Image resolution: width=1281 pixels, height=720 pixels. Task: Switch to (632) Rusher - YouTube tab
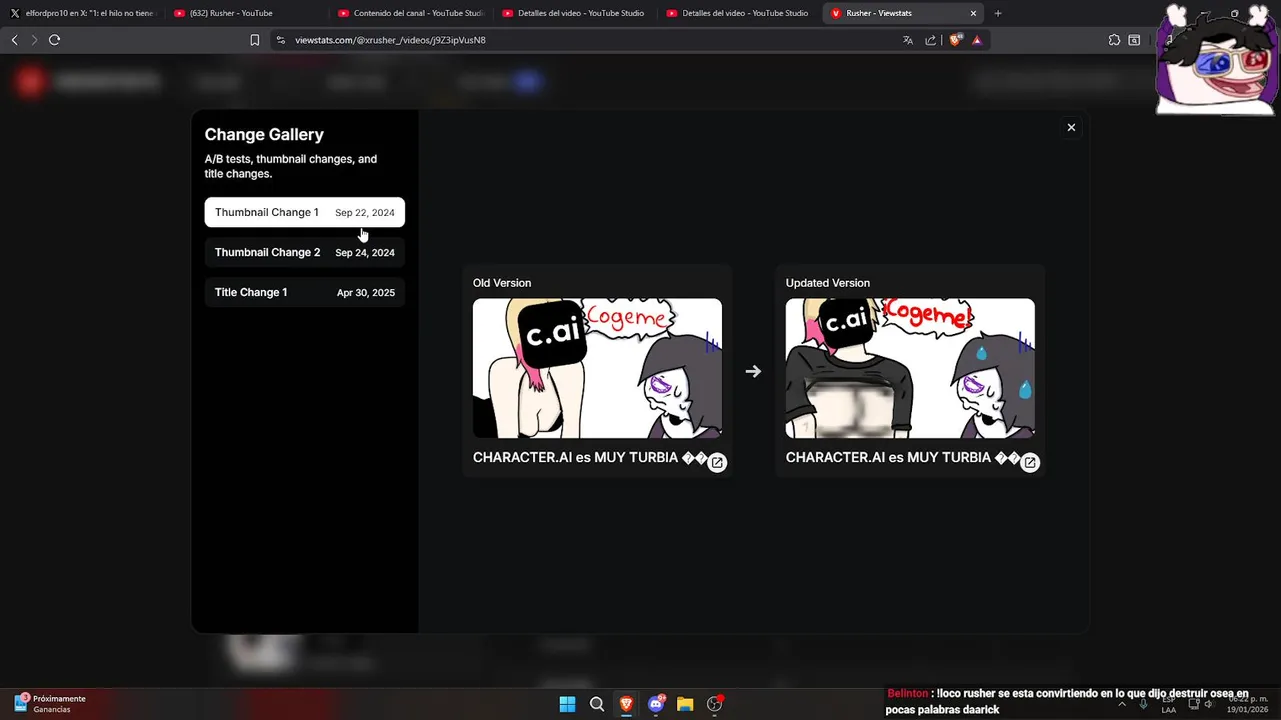(246, 13)
